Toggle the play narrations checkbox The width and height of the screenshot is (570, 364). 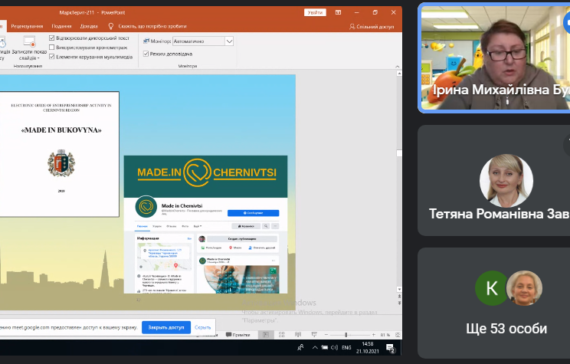[52, 38]
